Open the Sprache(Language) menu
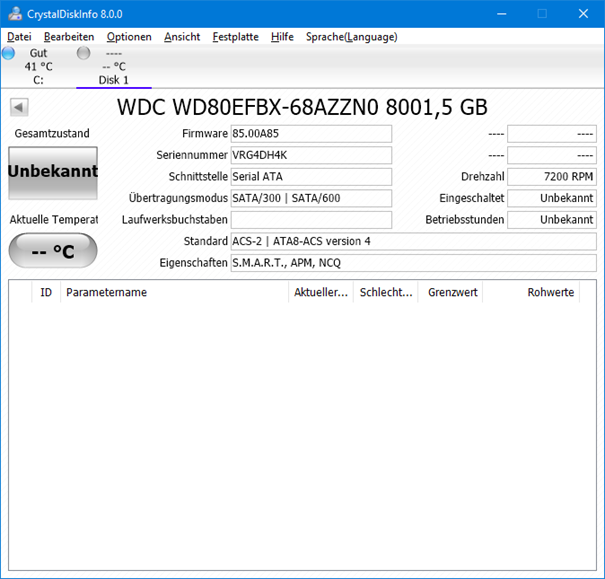This screenshot has width=605, height=579. [352, 37]
